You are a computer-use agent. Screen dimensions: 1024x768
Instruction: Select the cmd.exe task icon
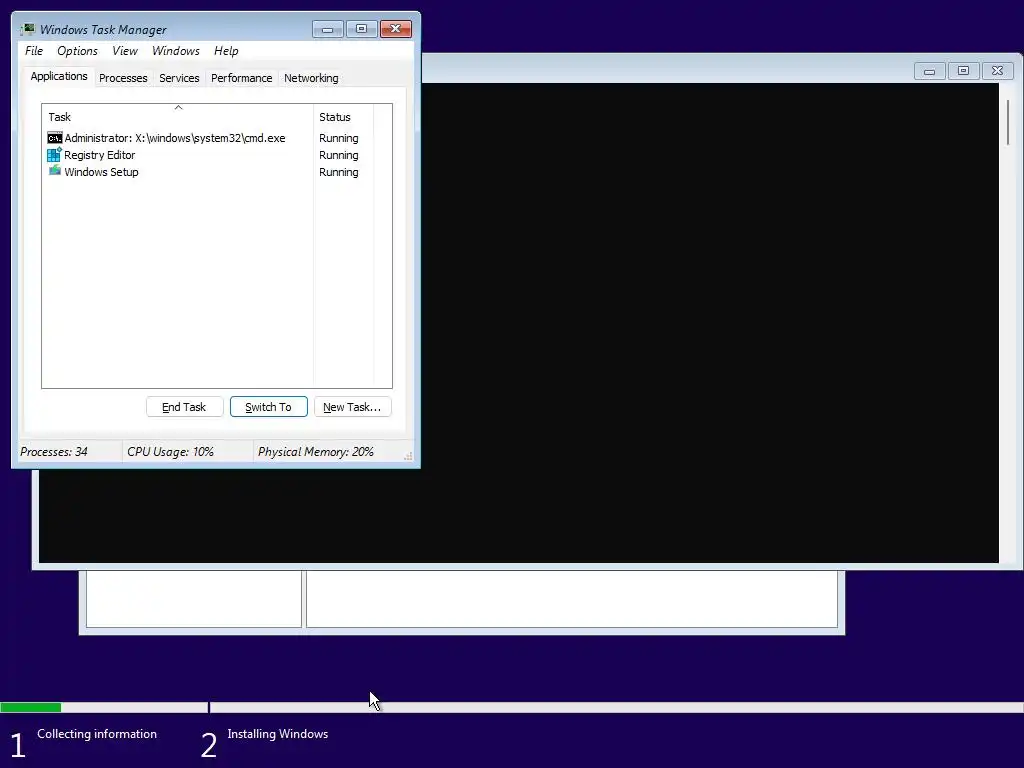click(55, 138)
